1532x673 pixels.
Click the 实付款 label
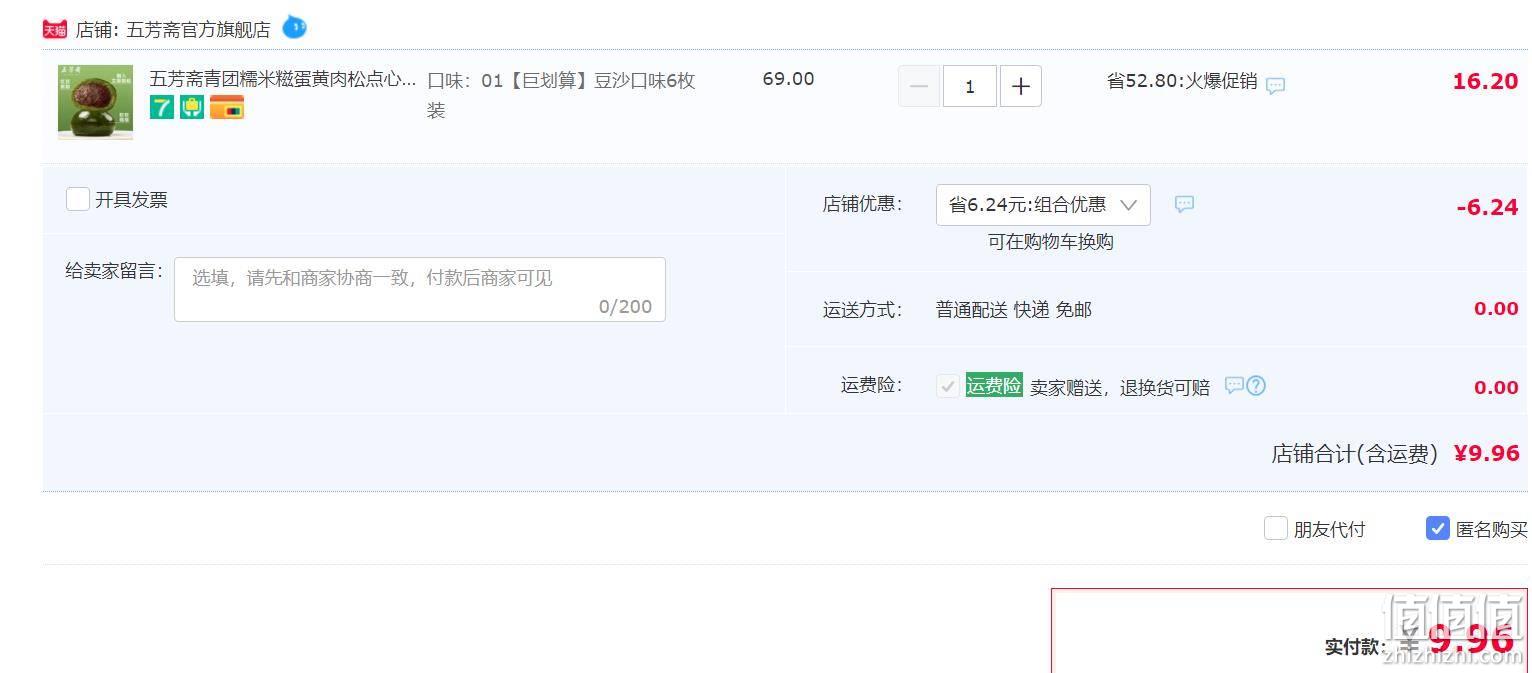1356,647
